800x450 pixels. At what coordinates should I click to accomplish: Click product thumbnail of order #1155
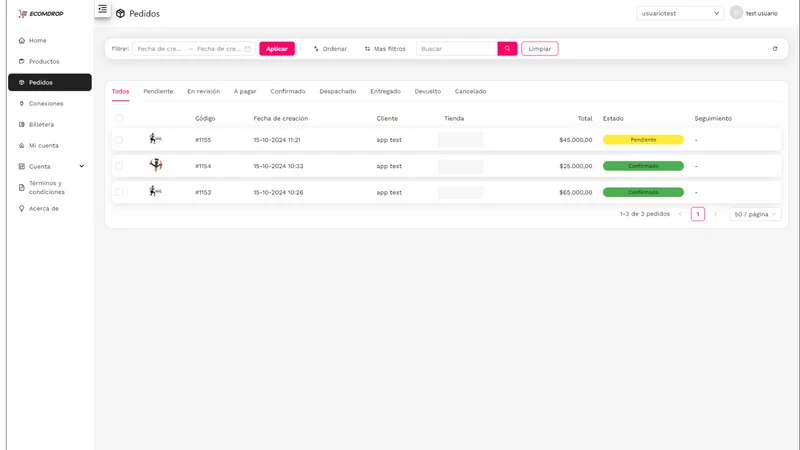pos(155,139)
